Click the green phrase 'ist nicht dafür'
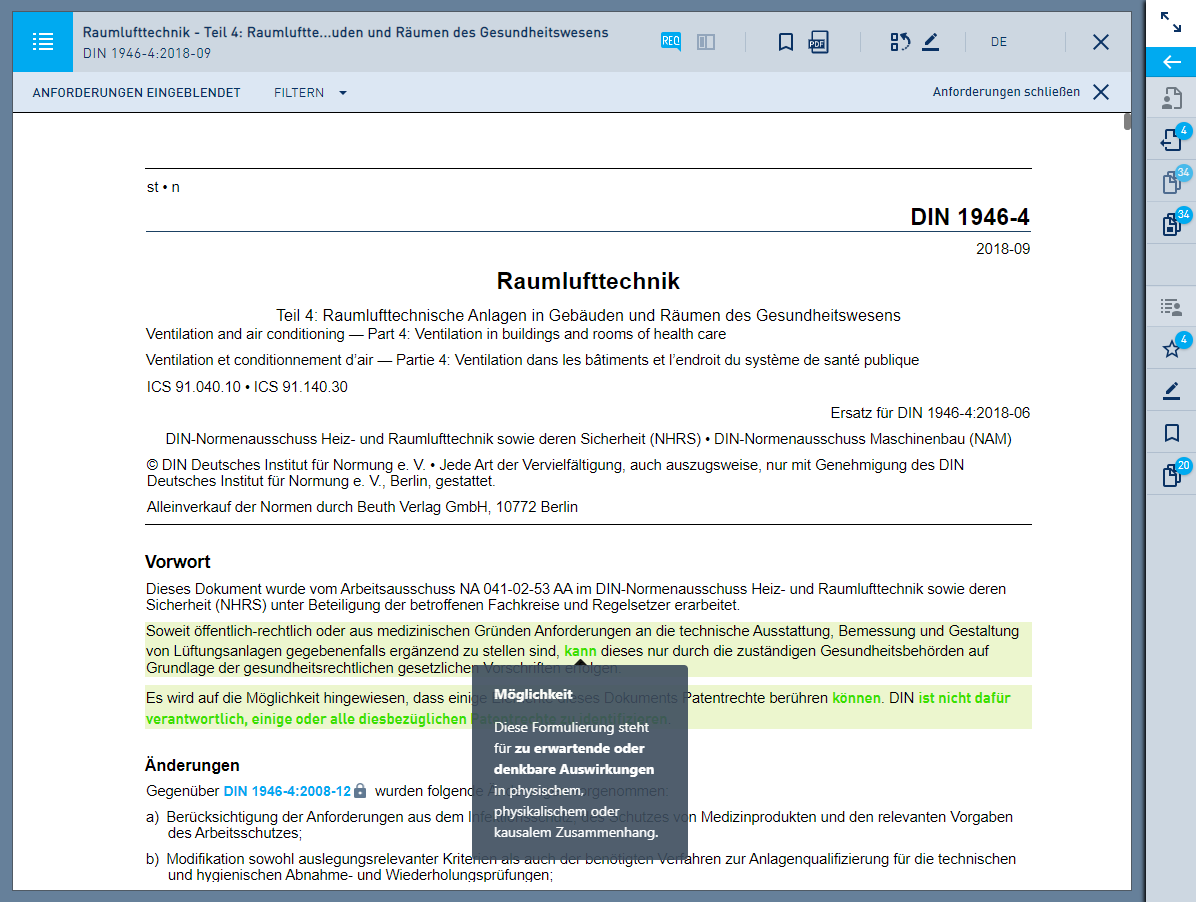 point(964,698)
